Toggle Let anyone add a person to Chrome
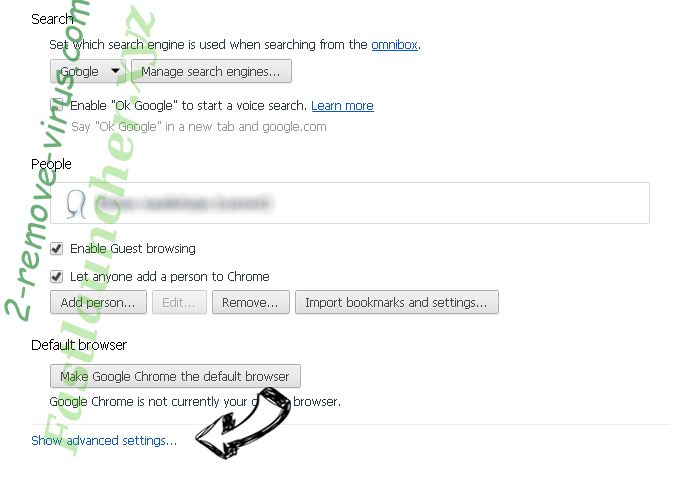674x488 pixels. 57,276
